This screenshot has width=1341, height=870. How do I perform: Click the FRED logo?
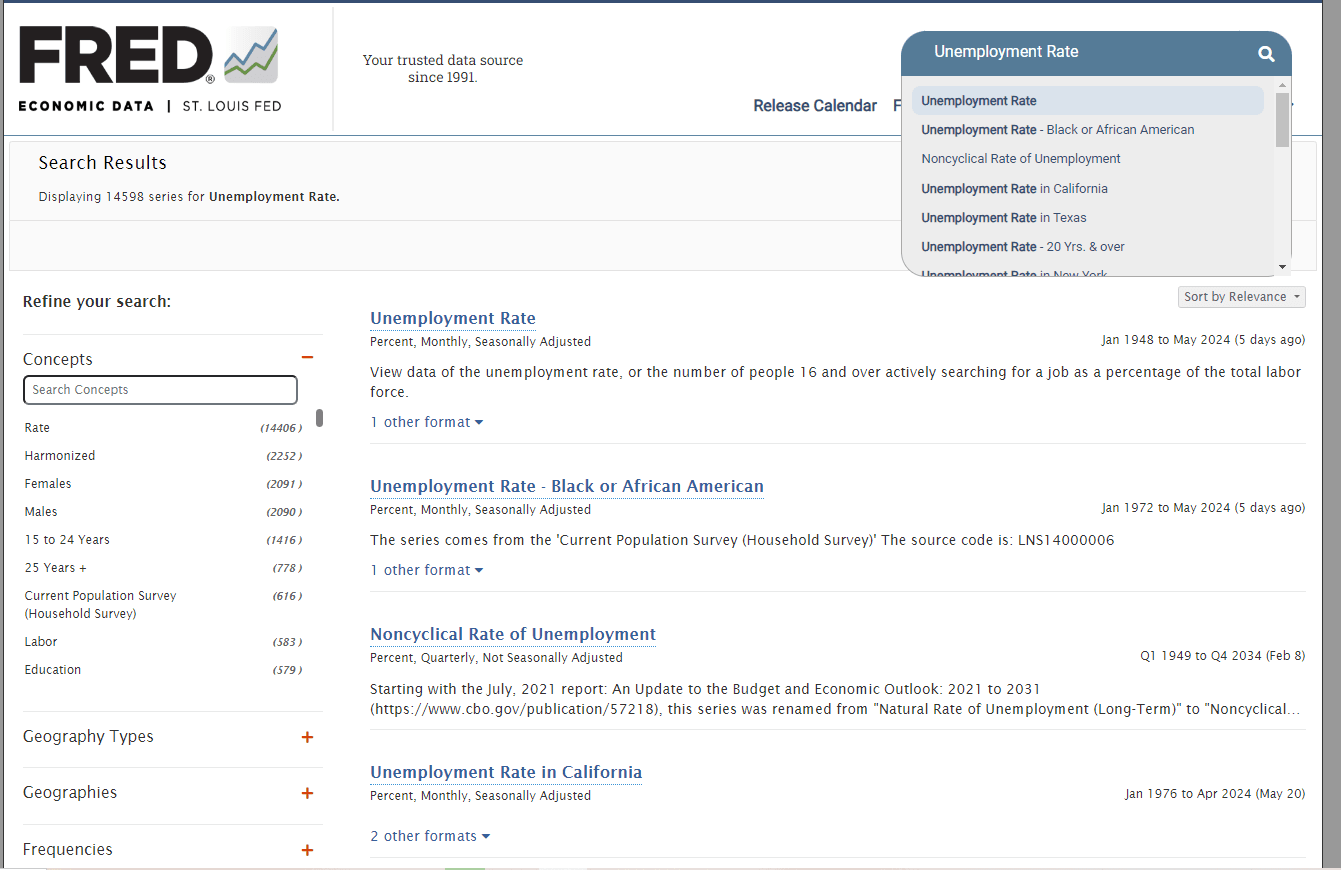click(x=149, y=68)
